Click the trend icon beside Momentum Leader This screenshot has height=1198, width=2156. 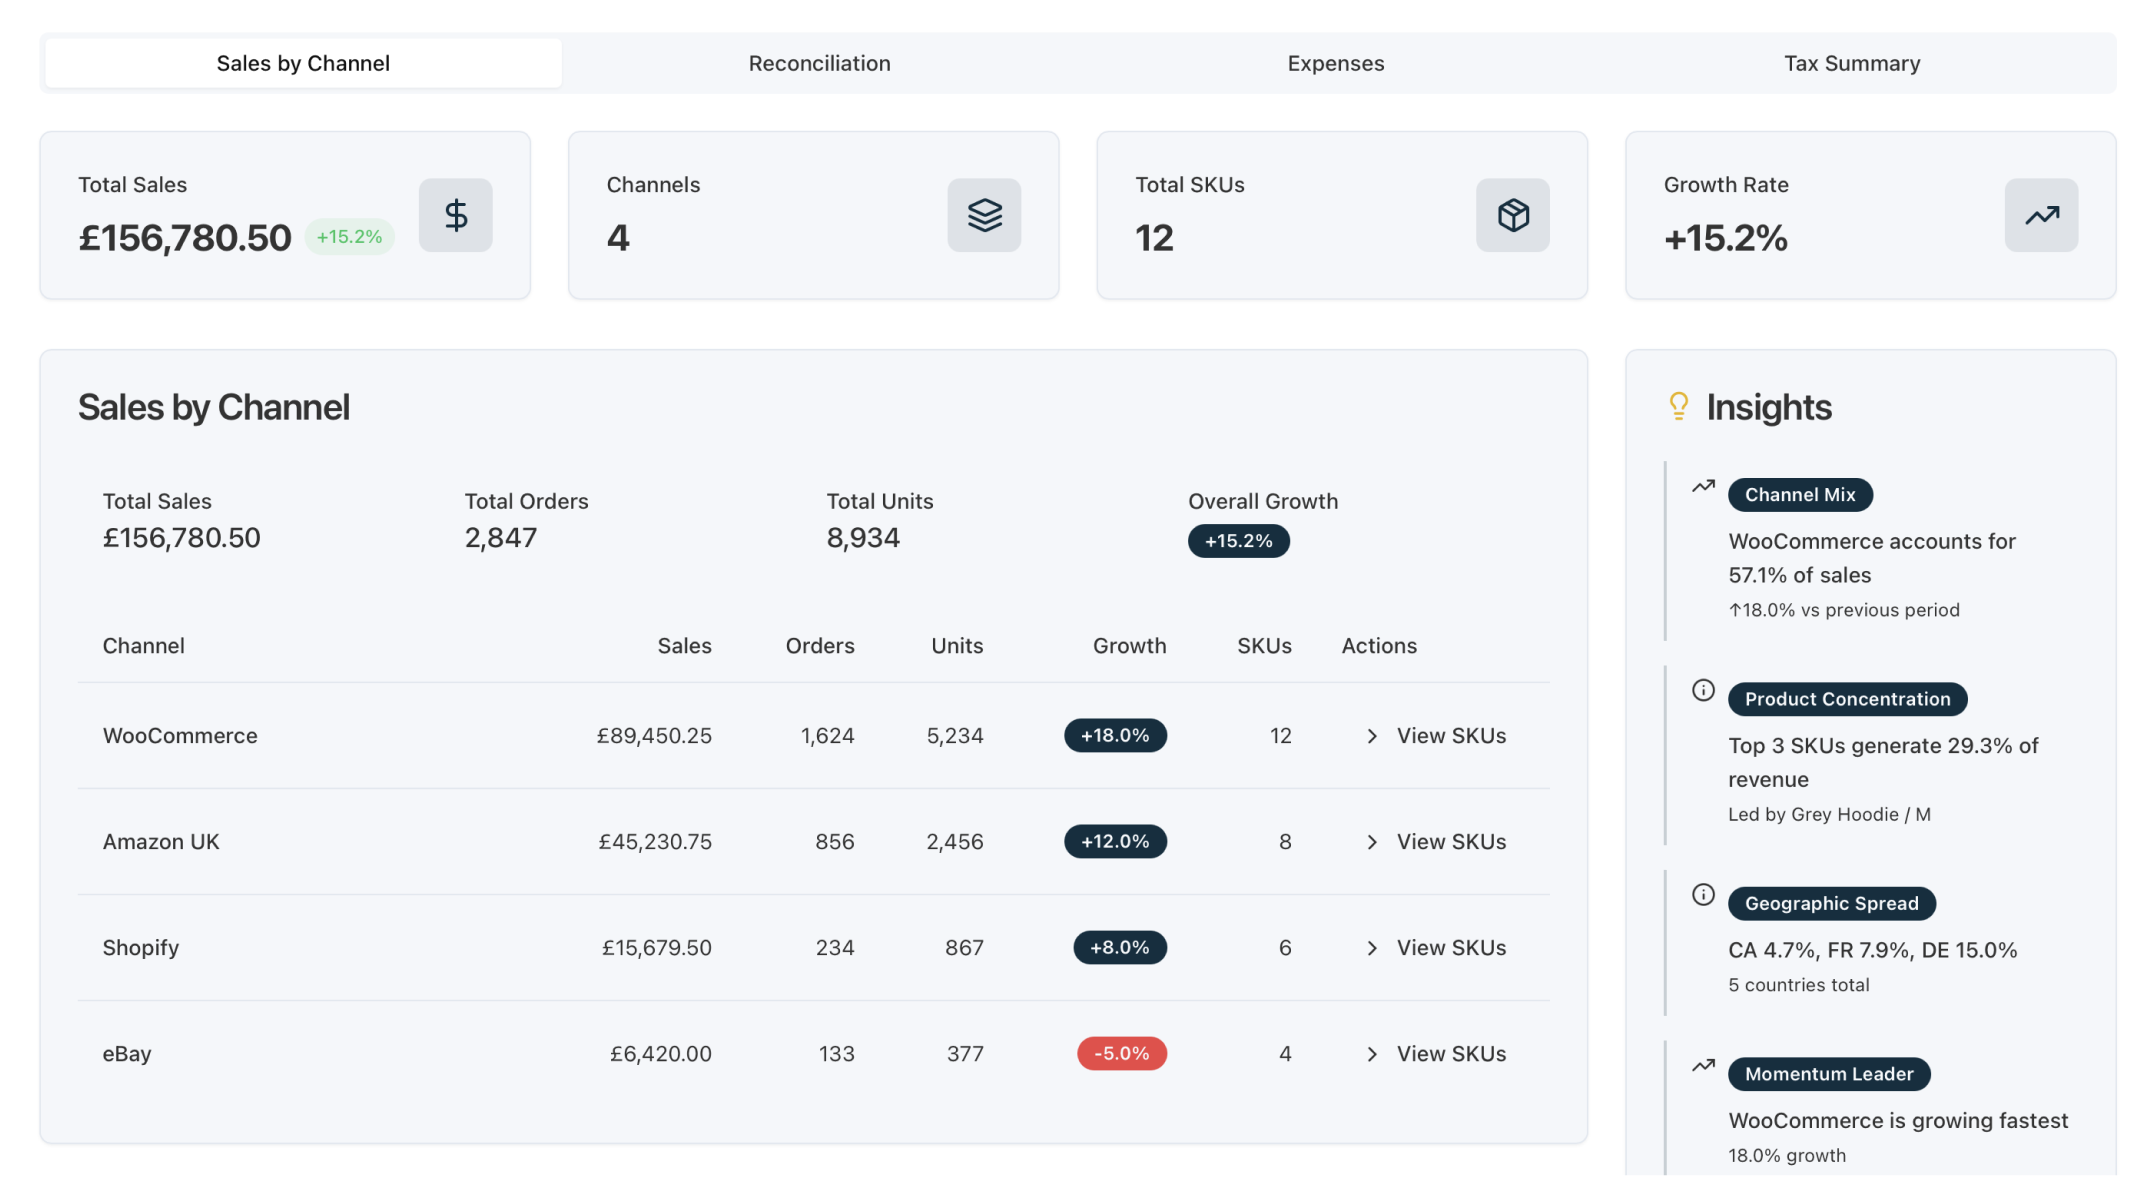tap(1703, 1065)
